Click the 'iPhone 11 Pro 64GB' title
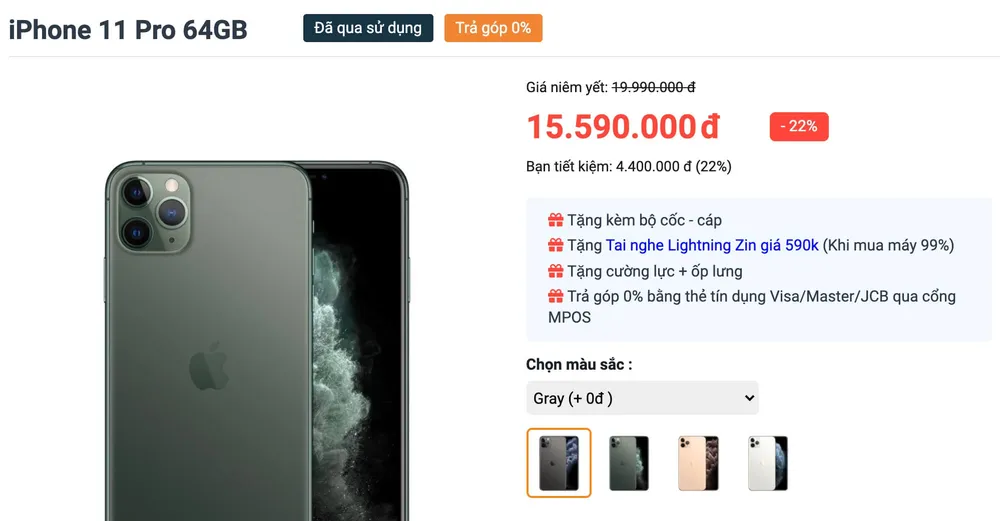This screenshot has width=1000, height=521. 128,30
